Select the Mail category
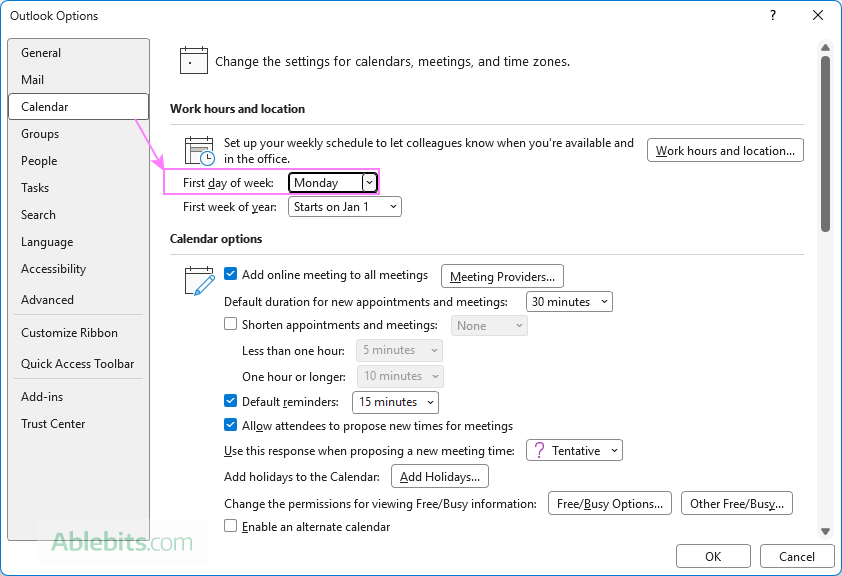Image resolution: width=842 pixels, height=576 pixels. [78, 79]
